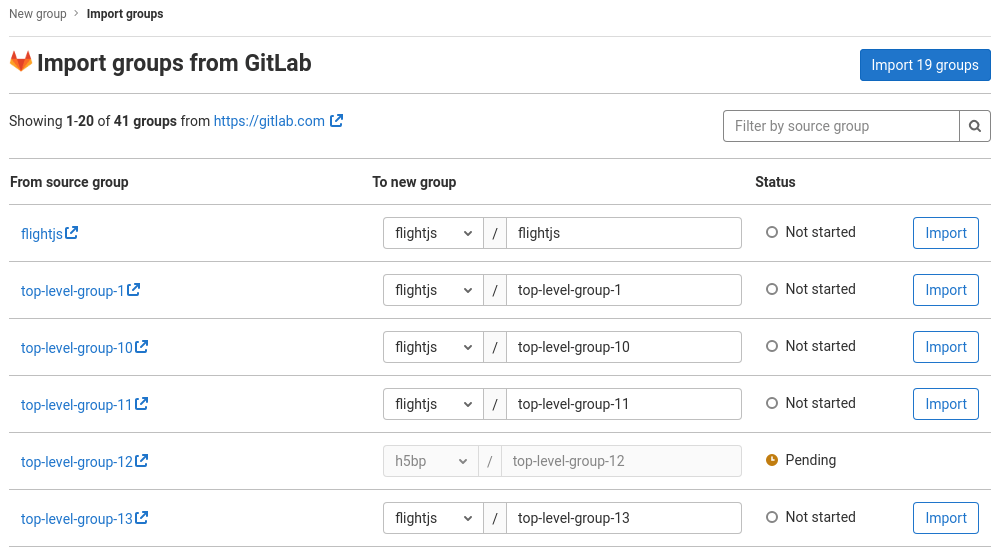This screenshot has width=998, height=555.
Task: Expand namespace dropdown for top-level-group-1
Action: coord(433,290)
